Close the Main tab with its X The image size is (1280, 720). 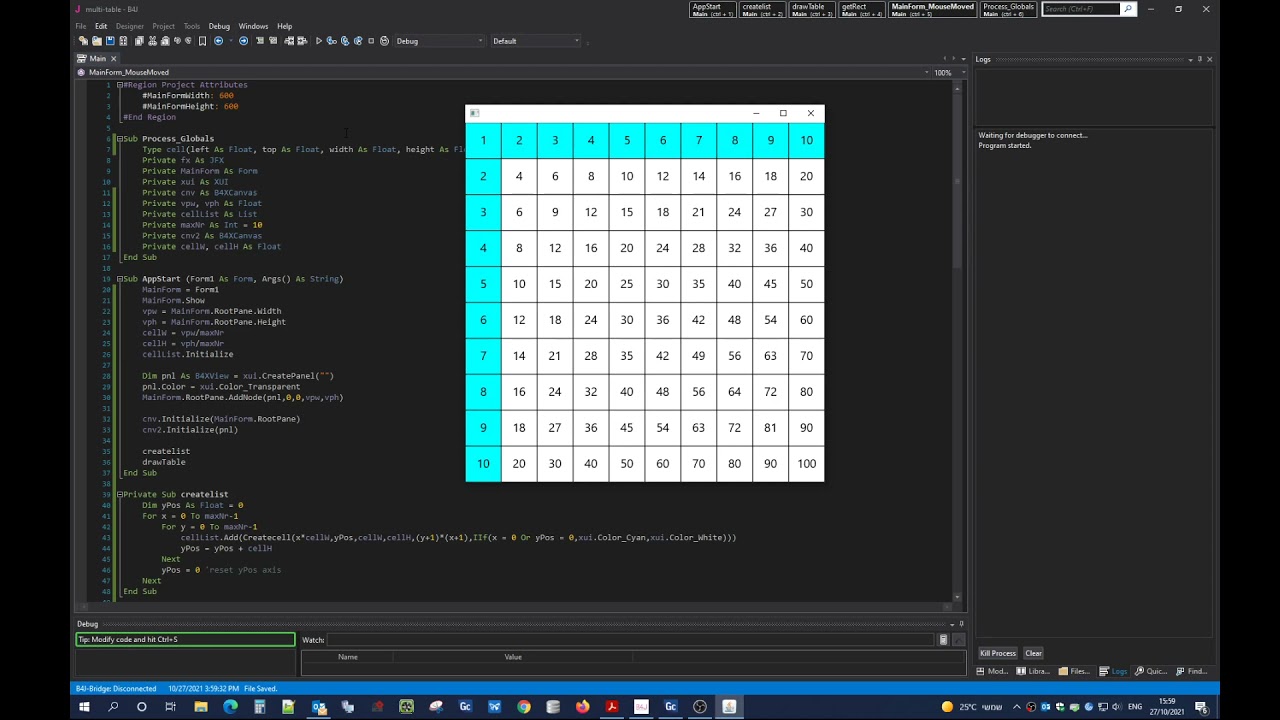point(113,59)
